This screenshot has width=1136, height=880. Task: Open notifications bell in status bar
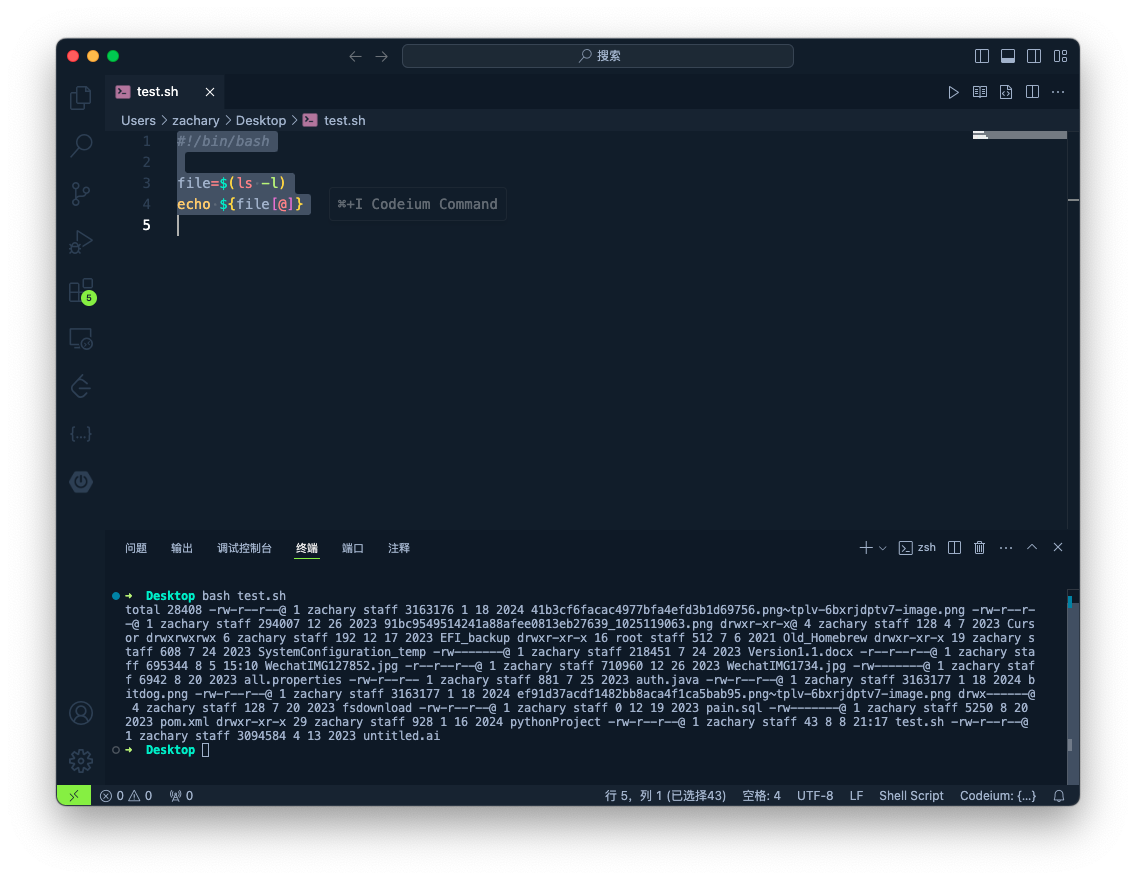[x=1058, y=795]
